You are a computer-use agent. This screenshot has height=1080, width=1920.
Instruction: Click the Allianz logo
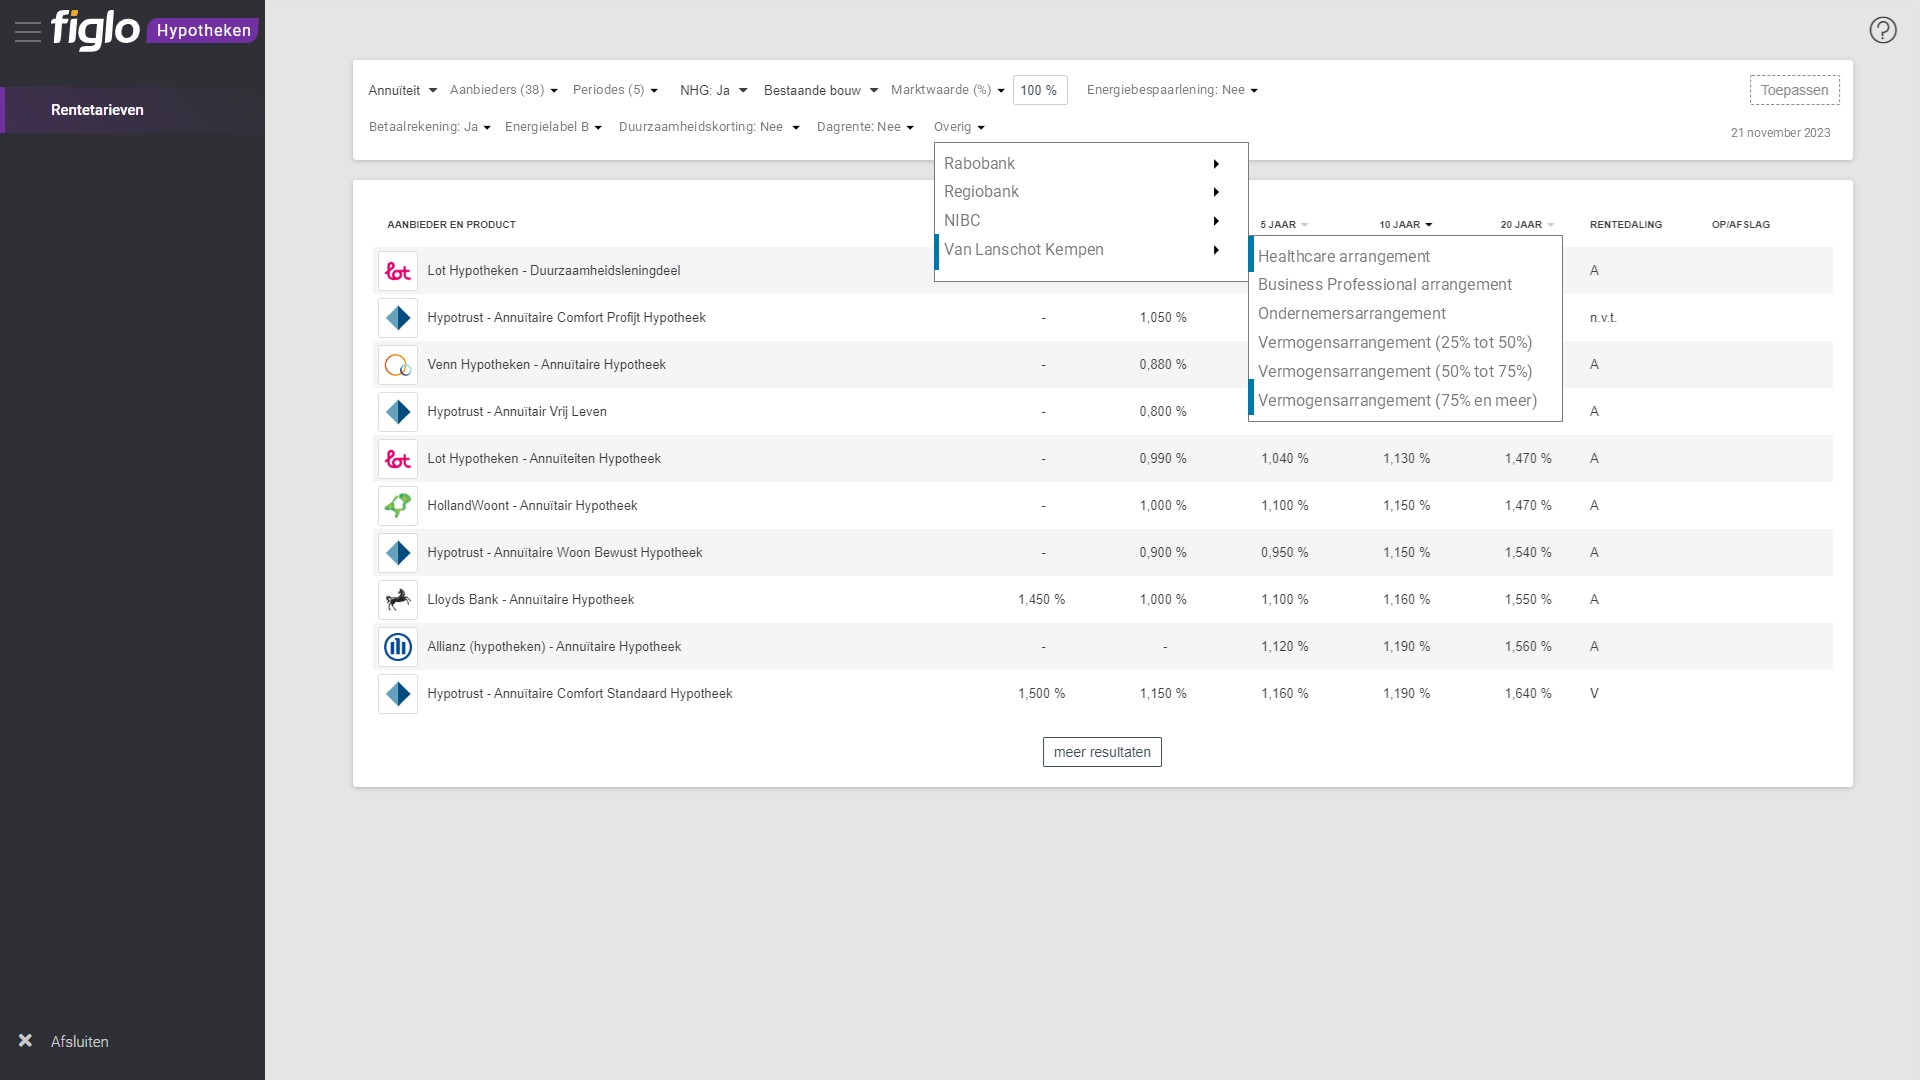(x=398, y=647)
